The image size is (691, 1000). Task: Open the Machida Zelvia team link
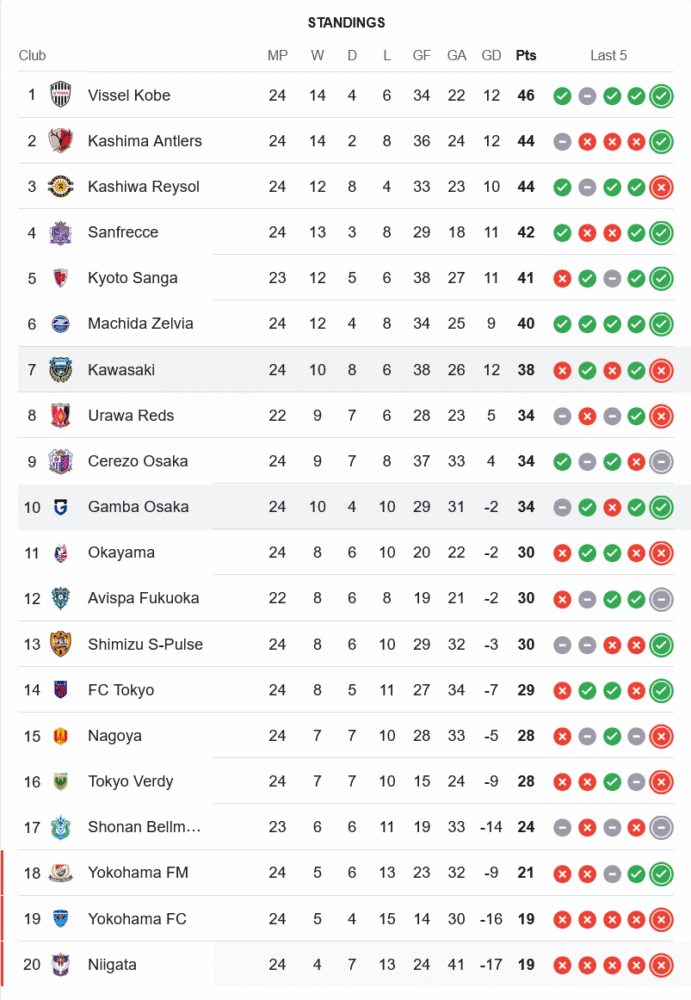click(x=140, y=323)
